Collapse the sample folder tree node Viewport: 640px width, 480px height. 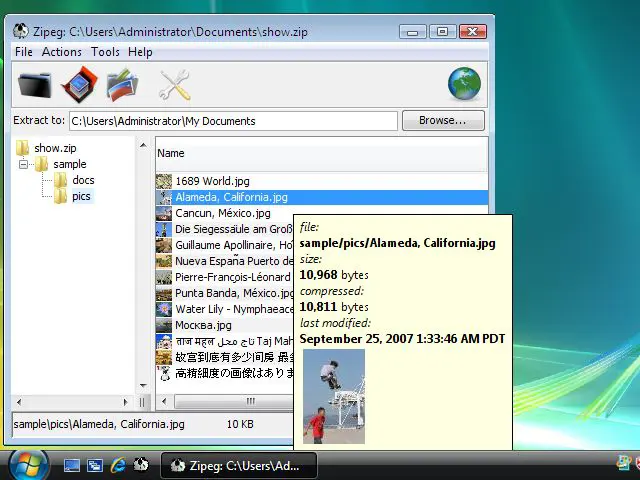23,164
